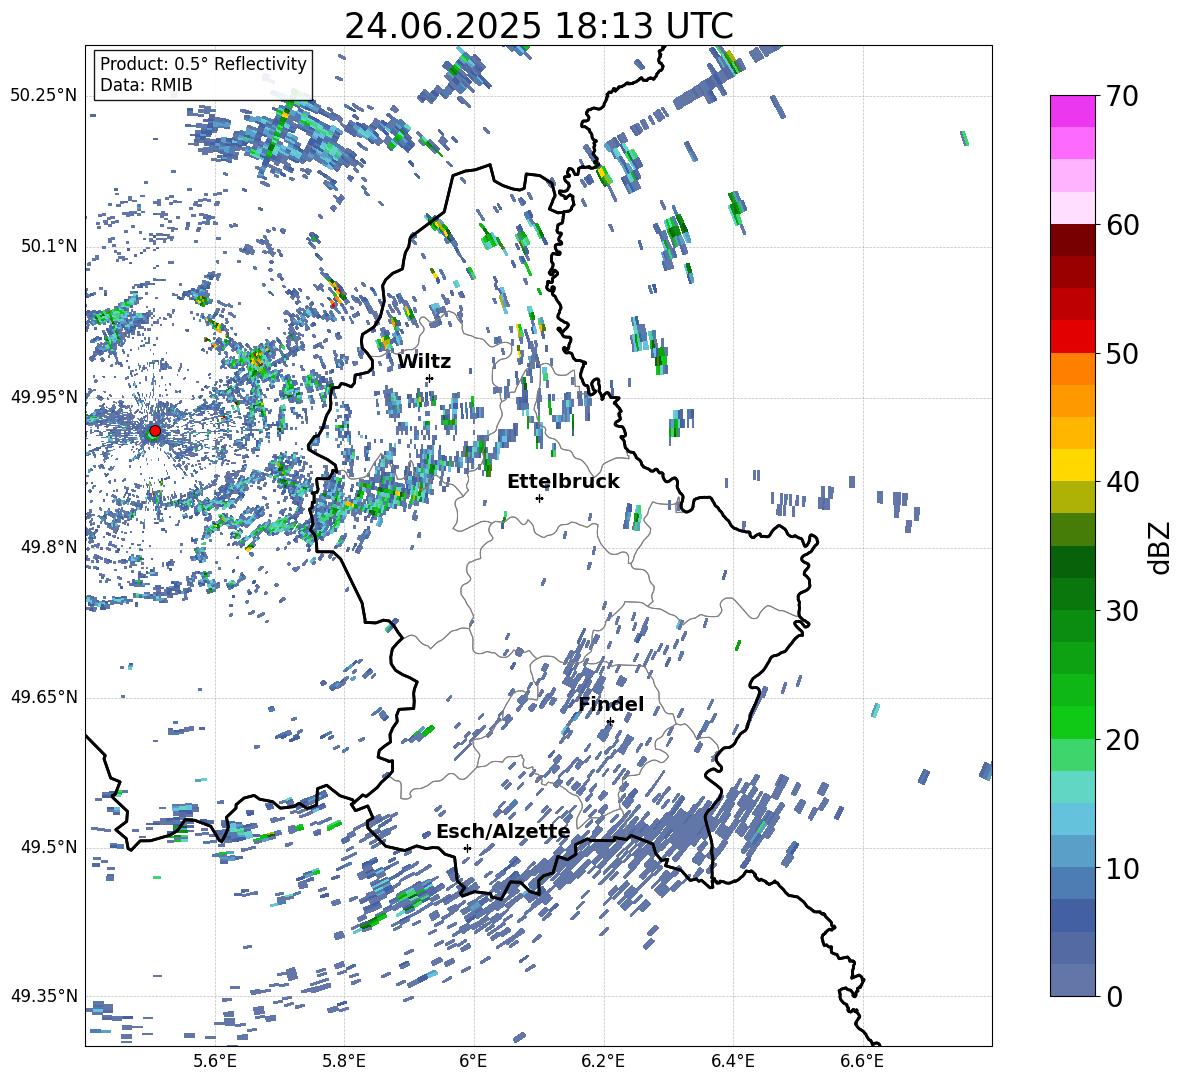
Task: Click the 'Data: RMIB' text
Action: point(146,85)
